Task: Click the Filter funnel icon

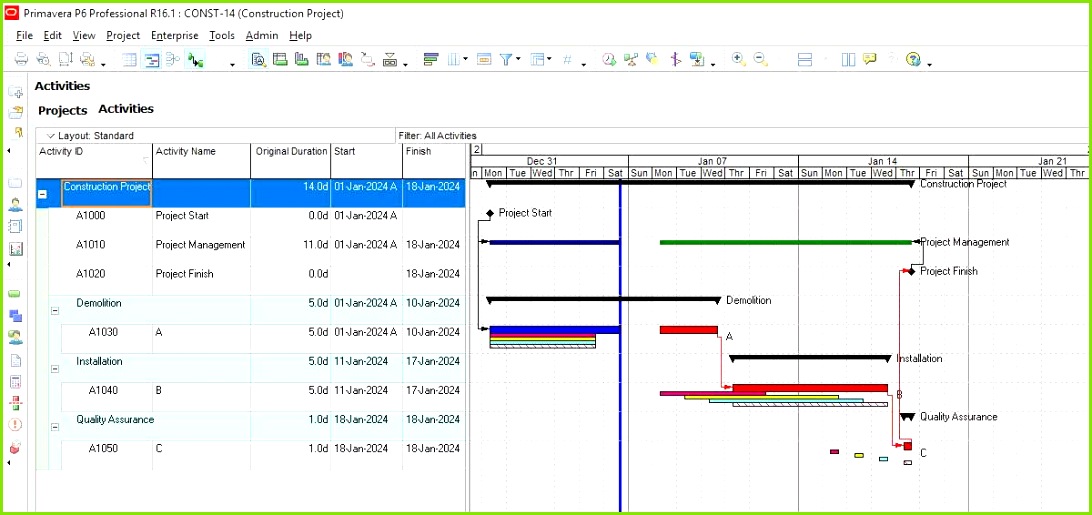Action: pos(506,59)
